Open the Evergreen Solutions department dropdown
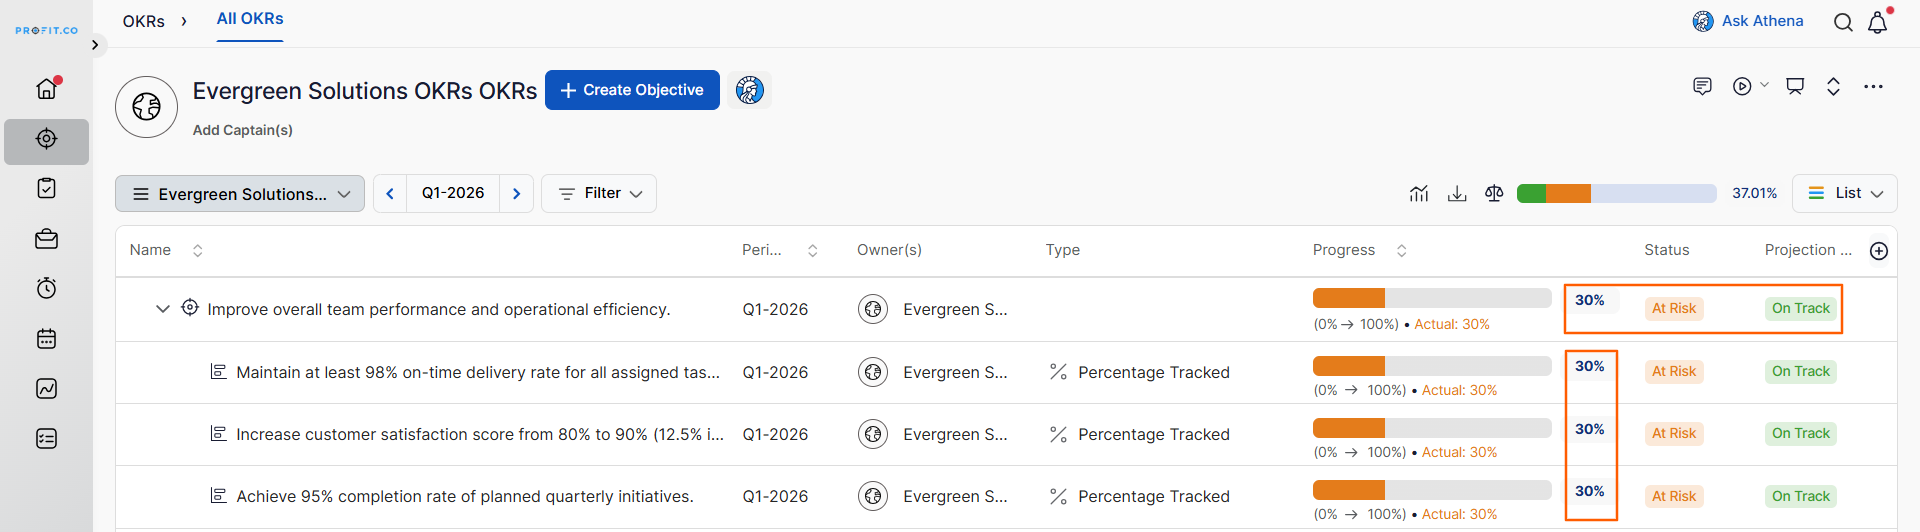This screenshot has width=1920, height=532. click(240, 194)
